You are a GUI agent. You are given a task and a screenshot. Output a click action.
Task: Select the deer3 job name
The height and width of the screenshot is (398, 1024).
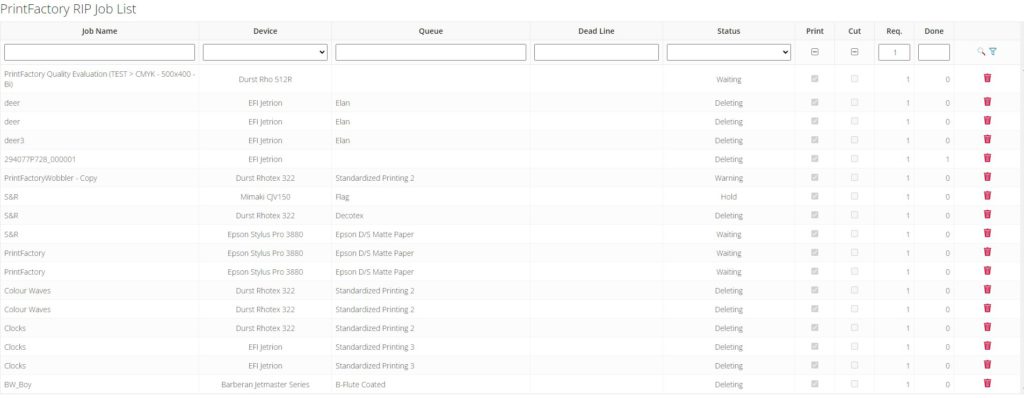pos(14,141)
